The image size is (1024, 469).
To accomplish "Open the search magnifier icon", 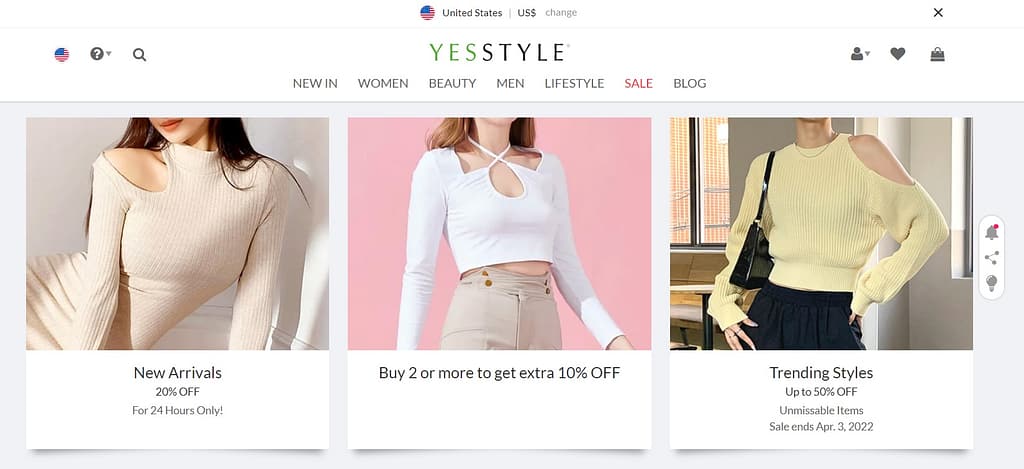I will [139, 55].
